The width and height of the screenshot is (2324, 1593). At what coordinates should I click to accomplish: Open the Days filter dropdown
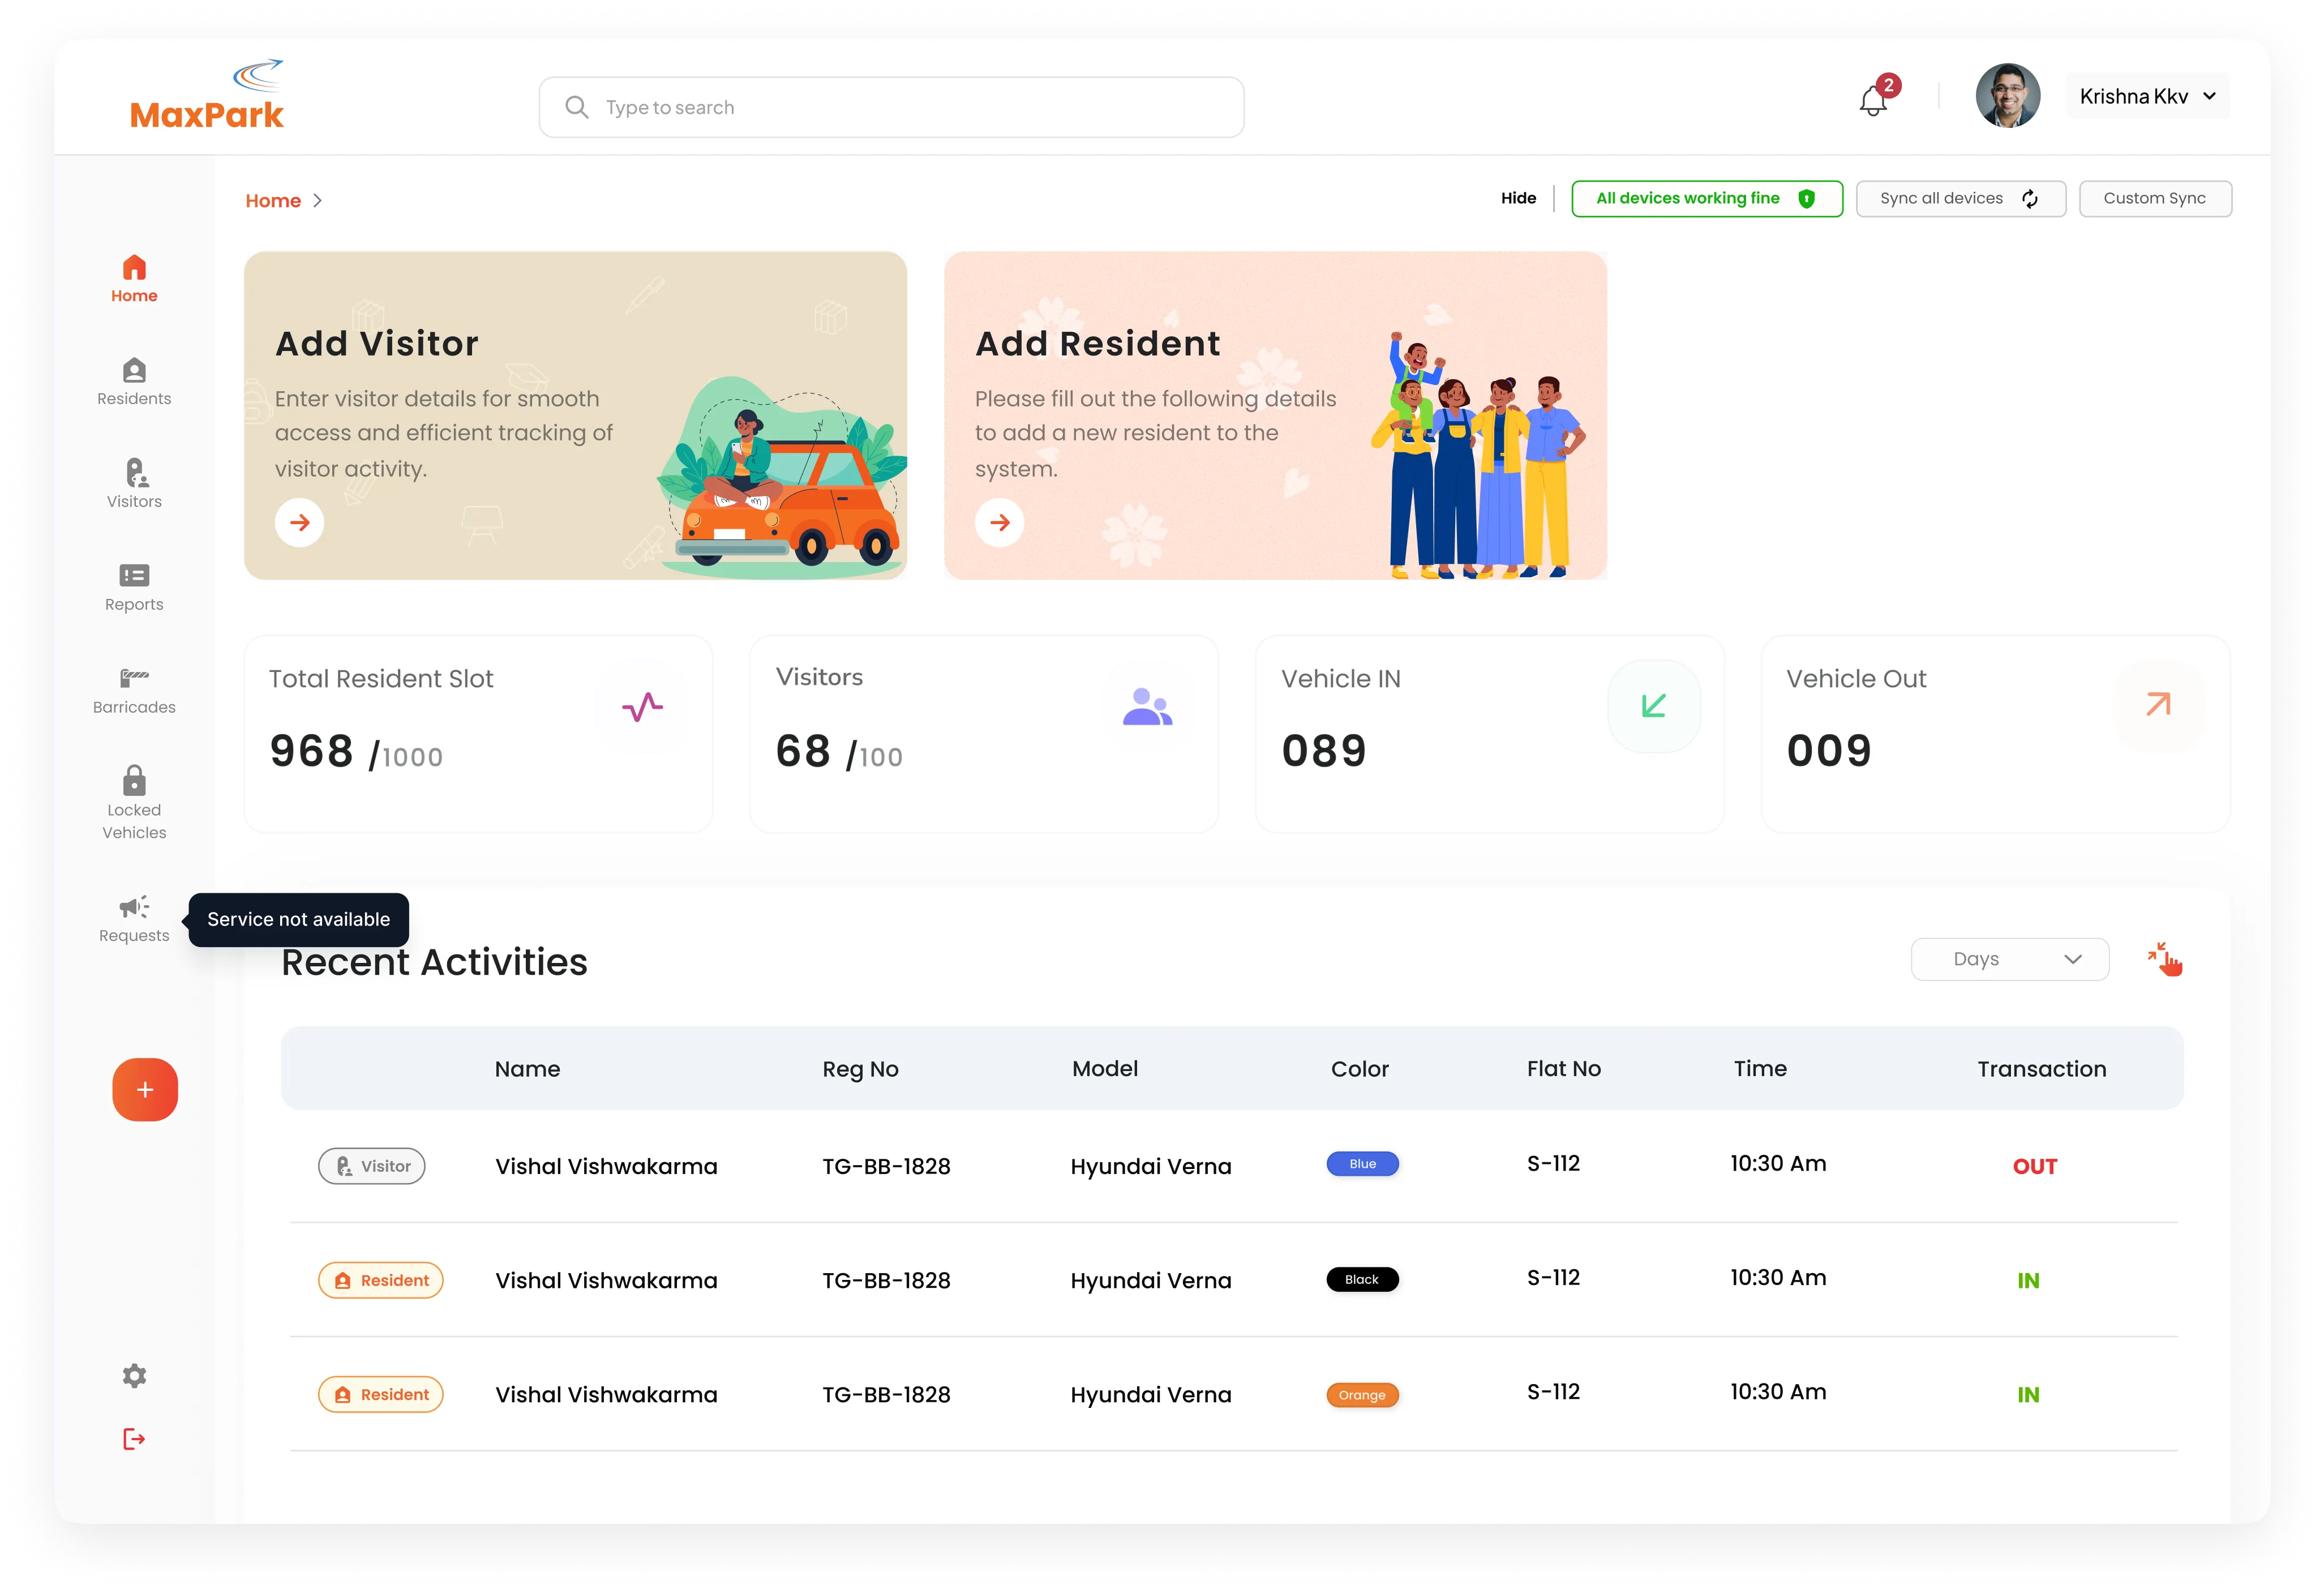point(2010,959)
